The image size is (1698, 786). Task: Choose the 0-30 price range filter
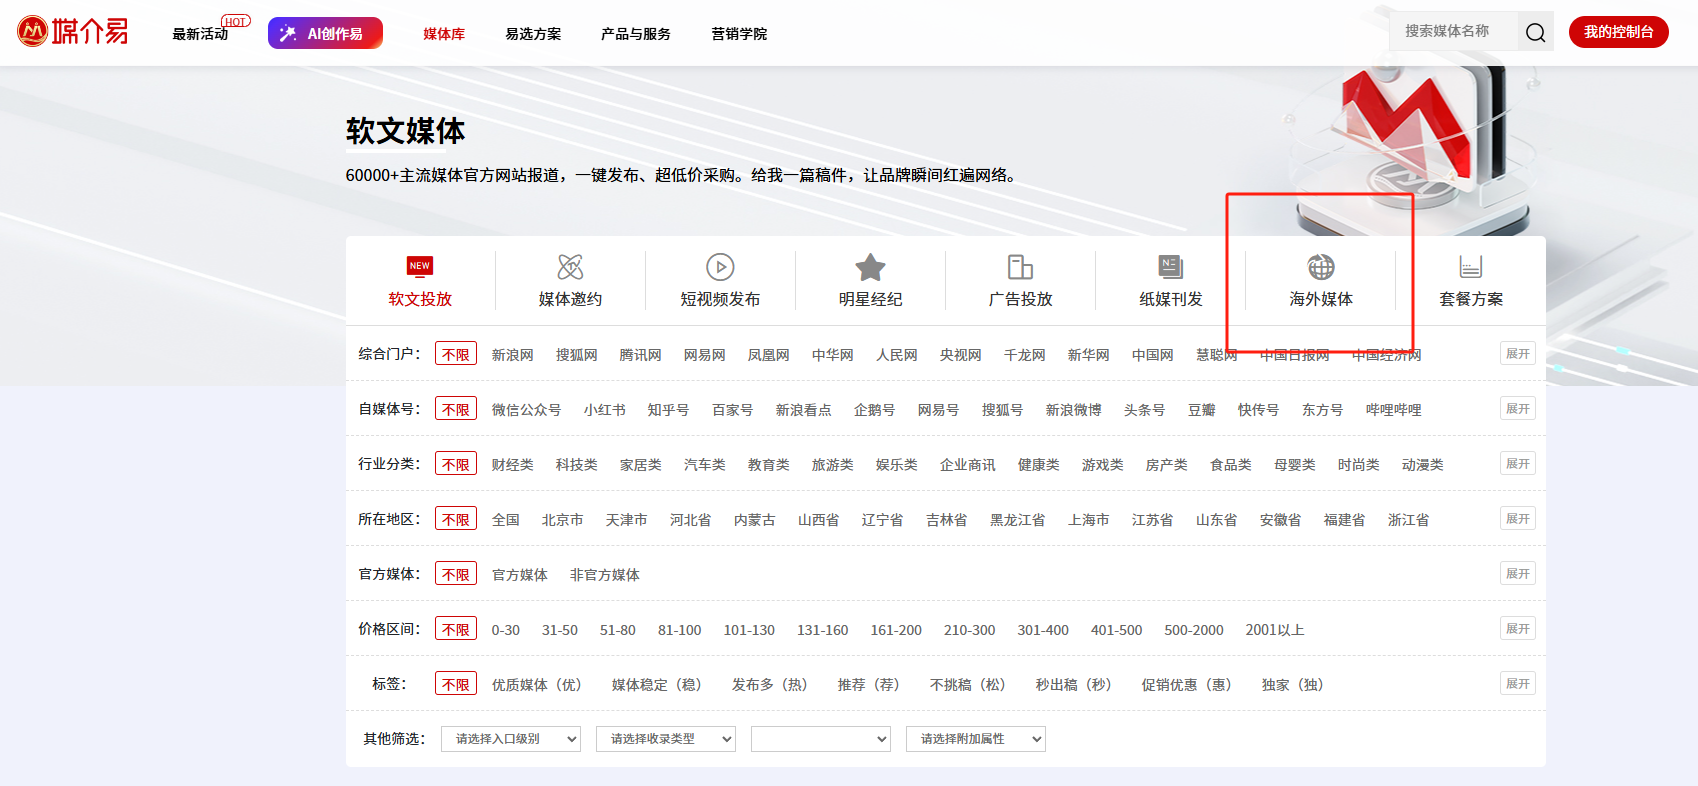coord(505,630)
